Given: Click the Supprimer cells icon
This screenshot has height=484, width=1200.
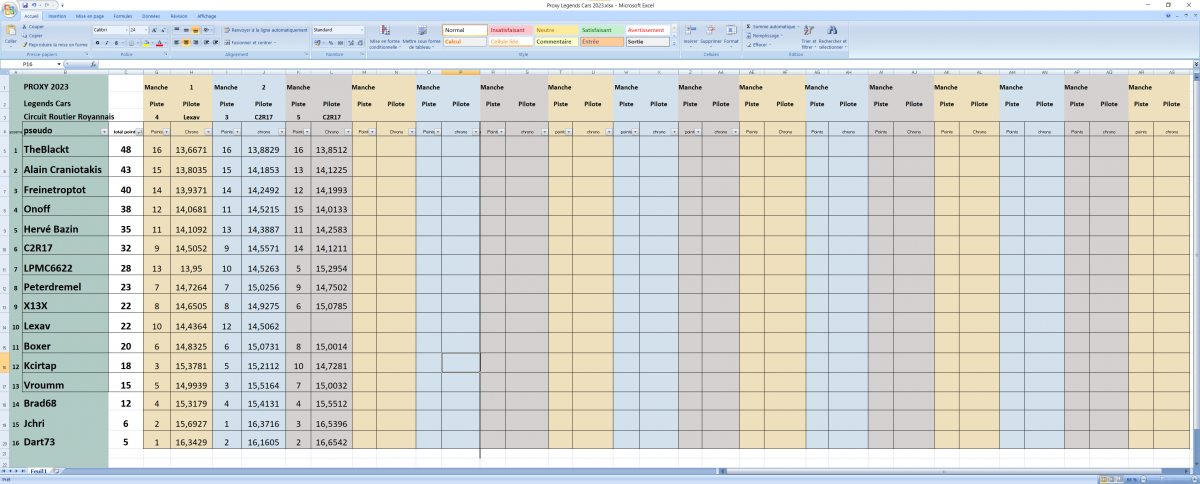Looking at the screenshot, I should pyautogui.click(x=710, y=36).
